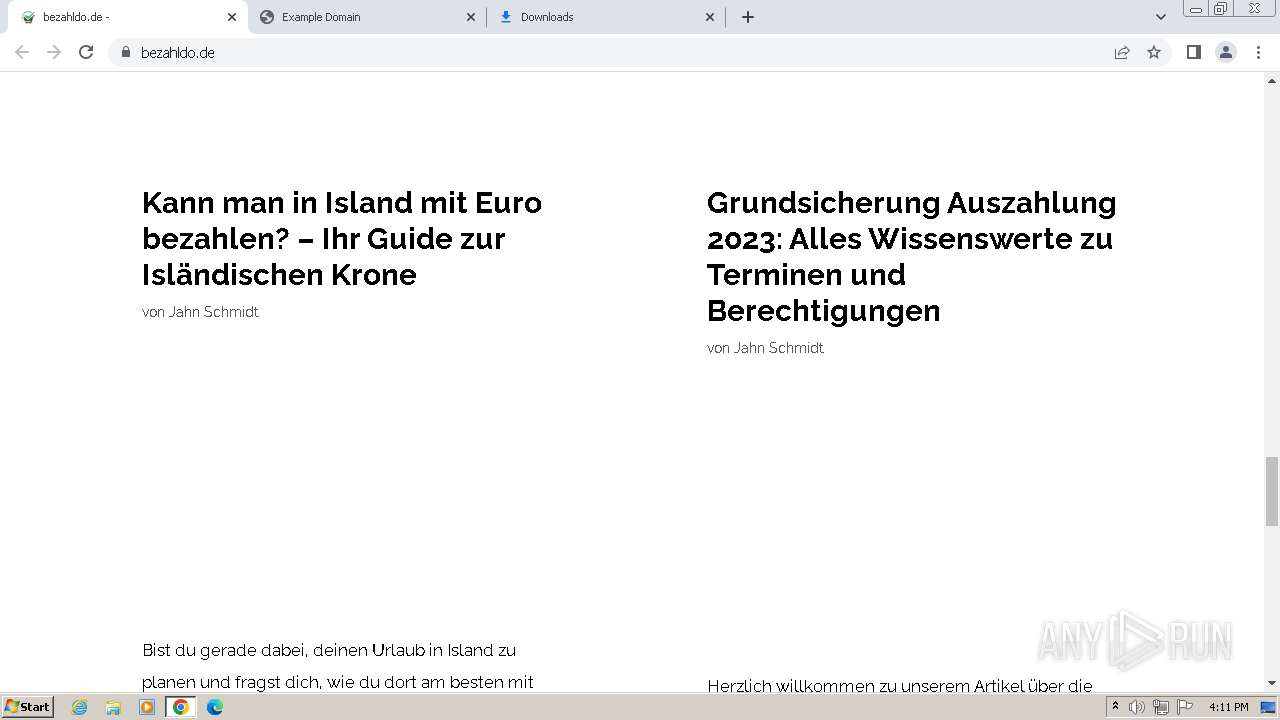Open the Windows Start menu
This screenshot has height=720, width=1280.
tap(28, 707)
